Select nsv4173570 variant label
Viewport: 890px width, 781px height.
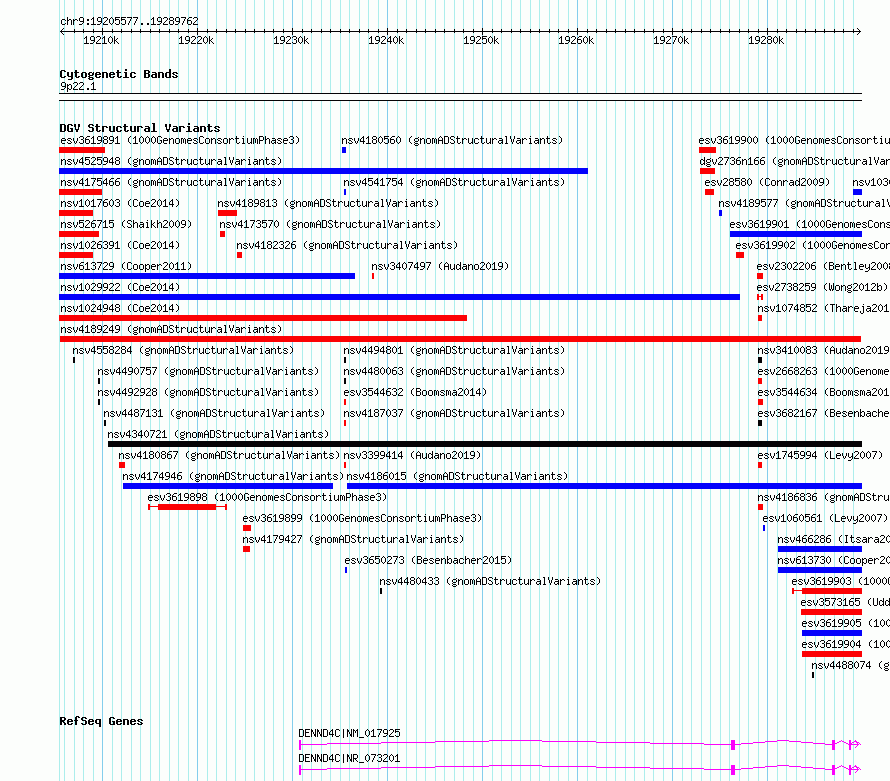pyautogui.click(x=330, y=224)
